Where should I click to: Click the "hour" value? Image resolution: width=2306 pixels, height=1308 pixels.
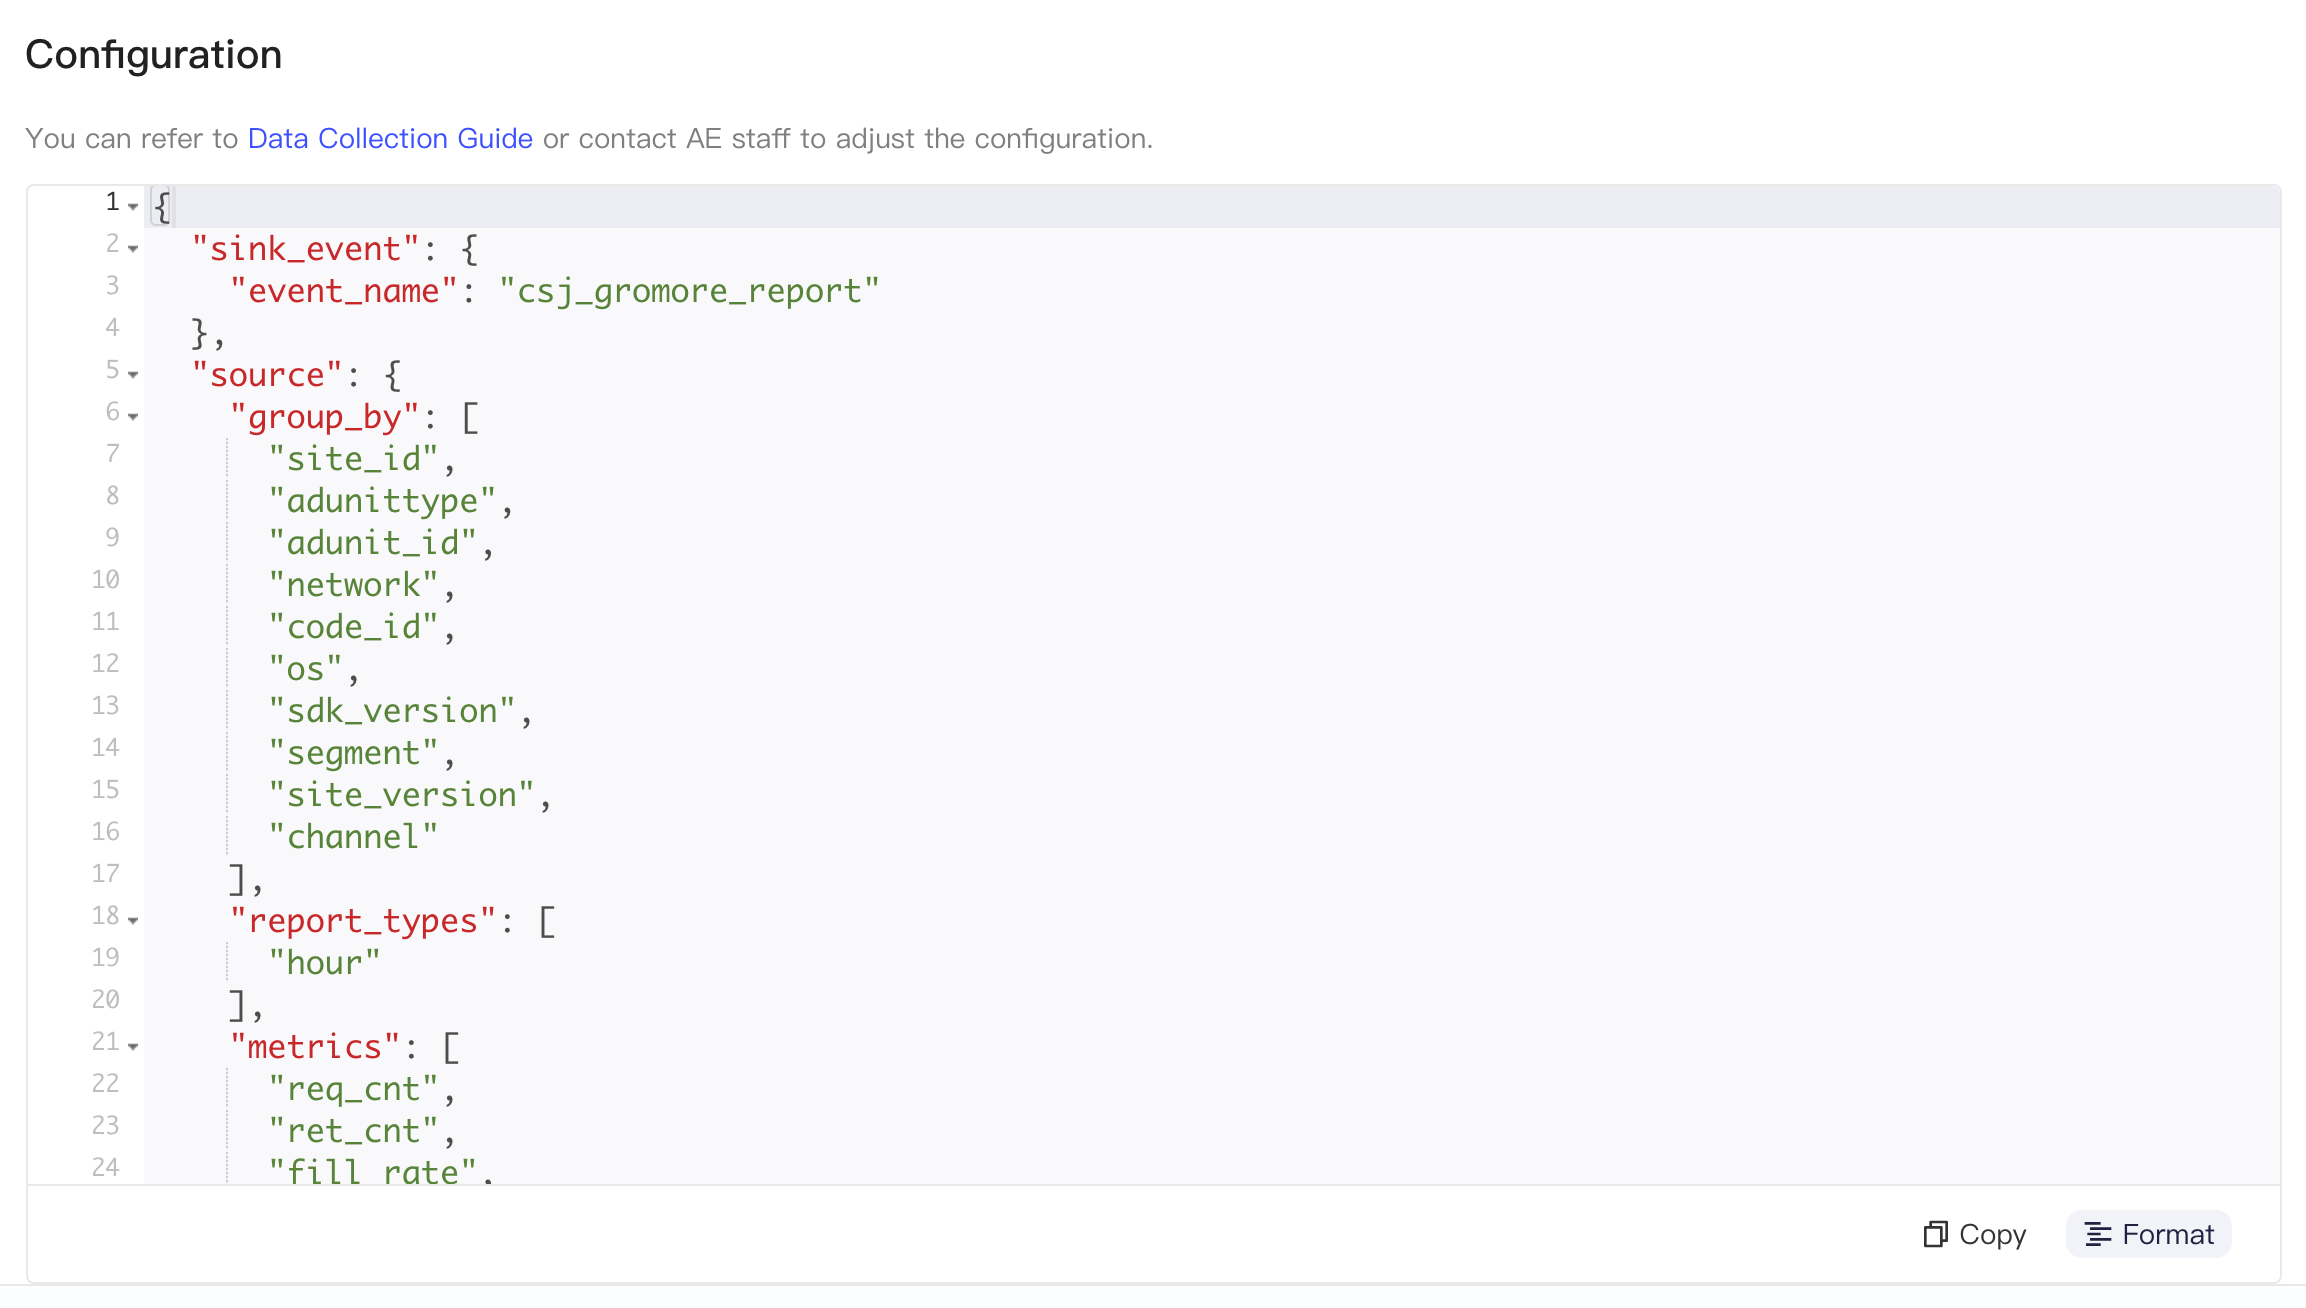pyautogui.click(x=324, y=963)
